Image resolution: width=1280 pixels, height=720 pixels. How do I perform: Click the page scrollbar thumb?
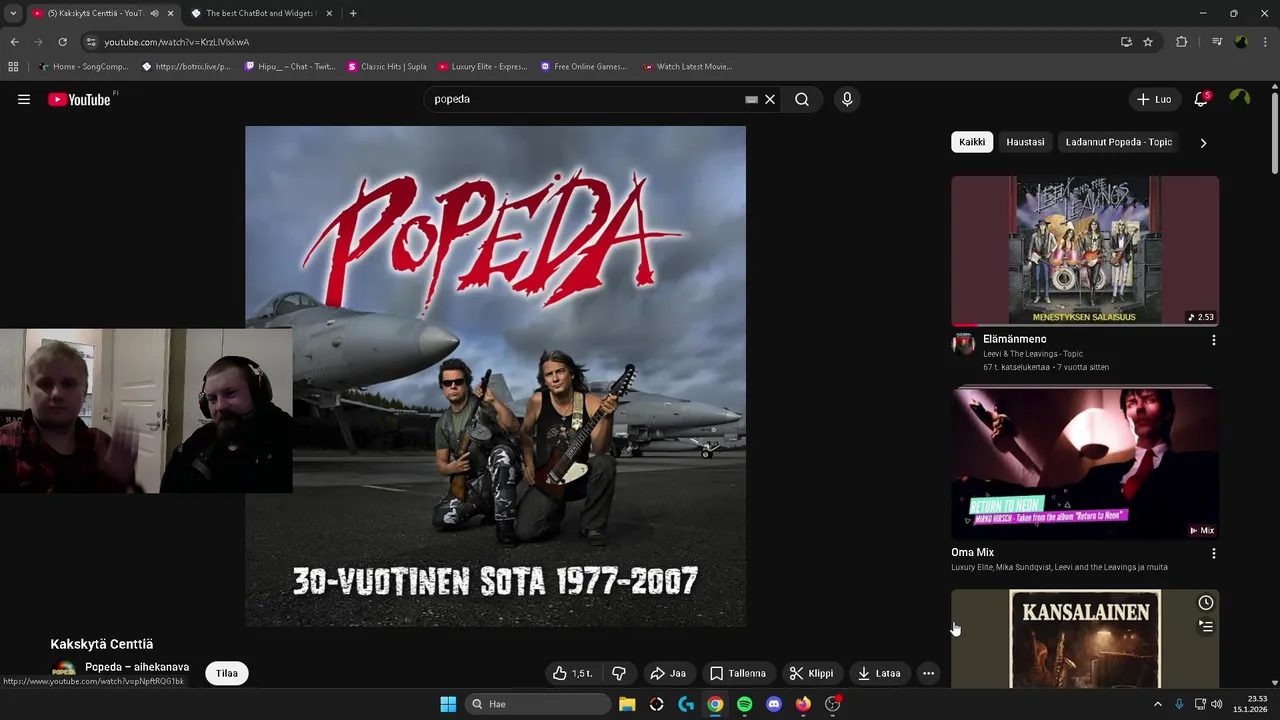(x=1274, y=133)
